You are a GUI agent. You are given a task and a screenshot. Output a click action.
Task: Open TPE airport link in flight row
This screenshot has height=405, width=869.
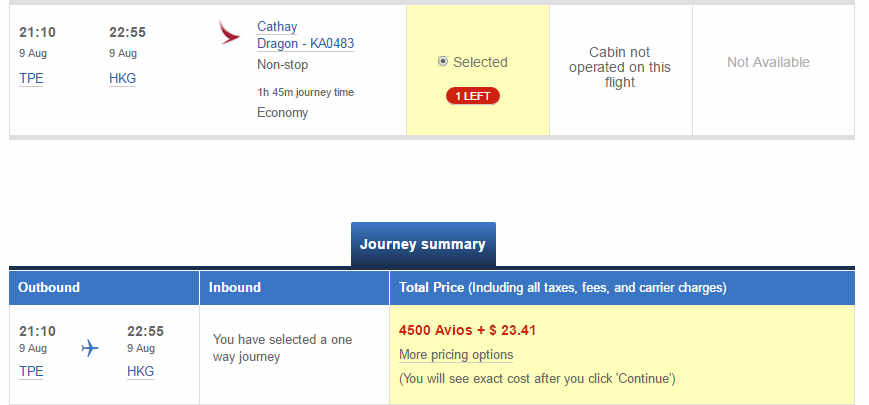click(x=31, y=79)
